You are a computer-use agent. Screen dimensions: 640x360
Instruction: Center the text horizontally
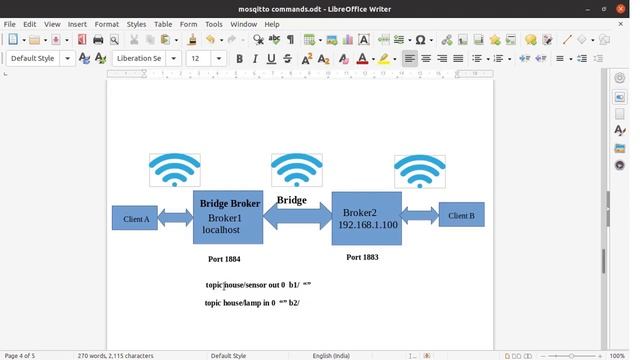pyautogui.click(x=426, y=59)
